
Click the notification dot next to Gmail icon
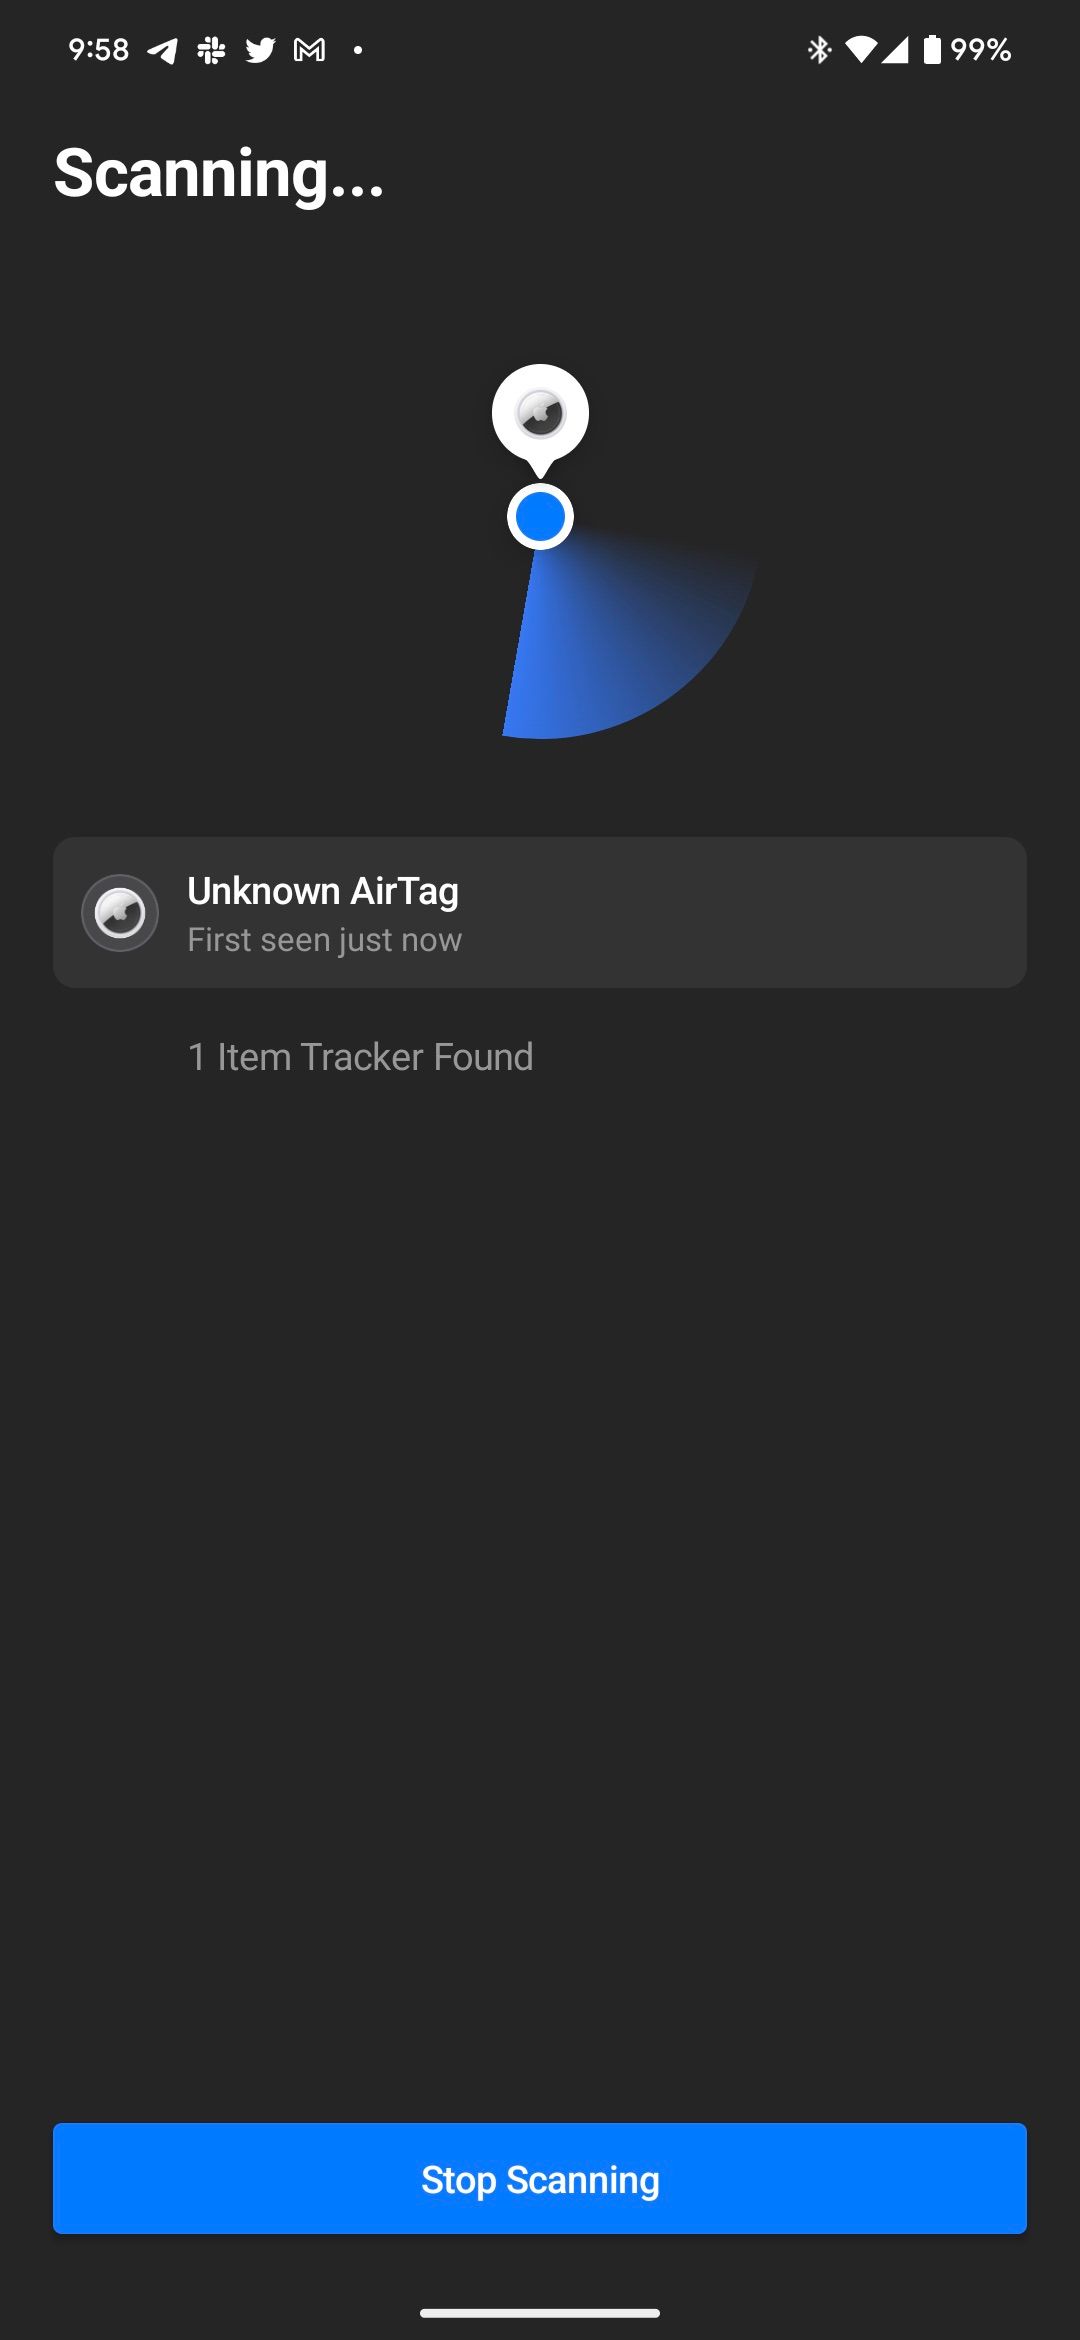pos(358,51)
